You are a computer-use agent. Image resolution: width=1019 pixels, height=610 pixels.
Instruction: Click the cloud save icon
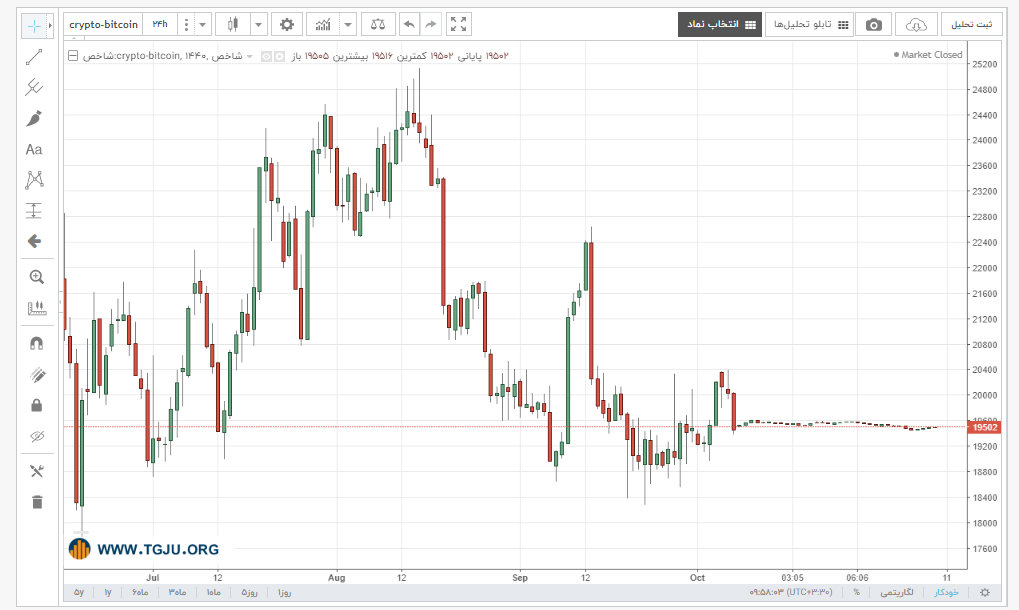(x=916, y=25)
